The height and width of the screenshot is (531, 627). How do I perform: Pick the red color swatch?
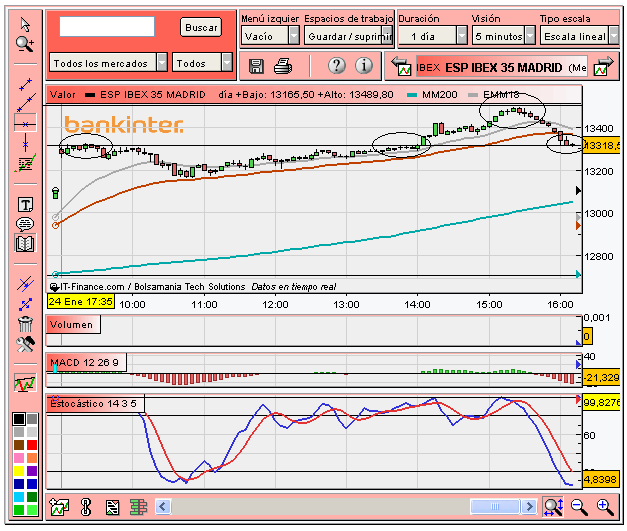pyautogui.click(x=32, y=445)
